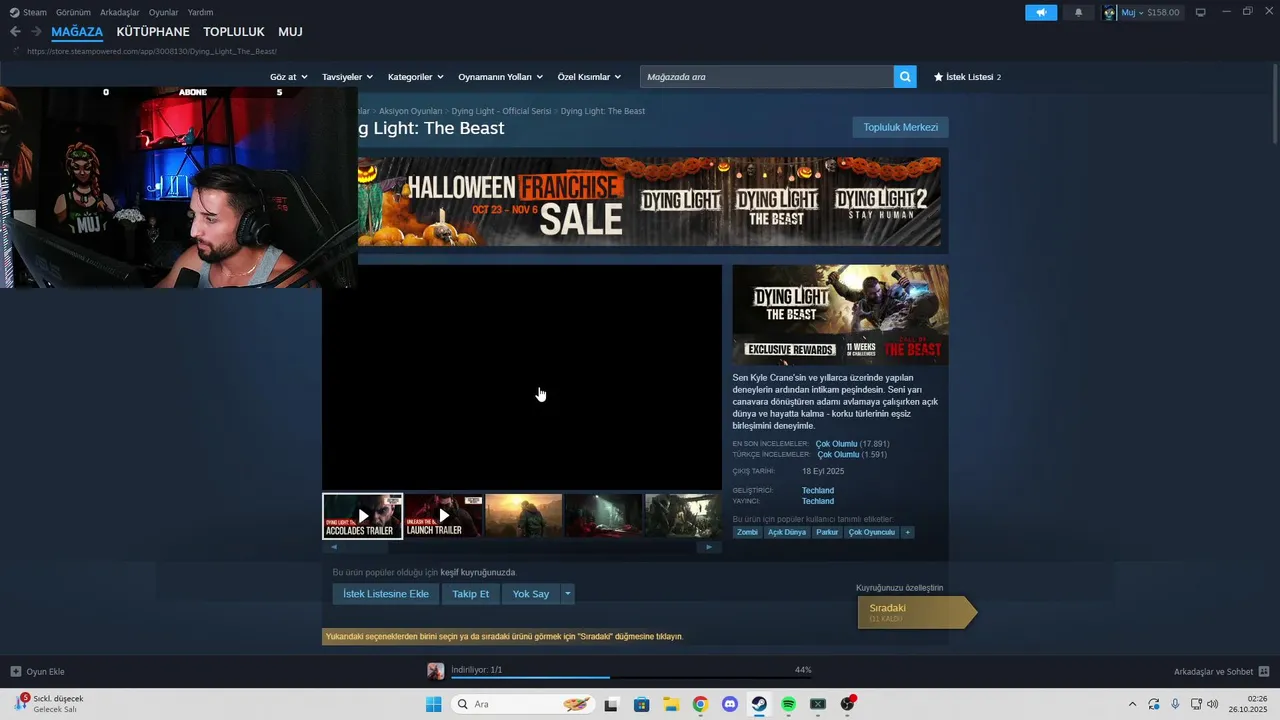Screen dimensions: 1280x720
Task: Open İstek Listesi wishlist star link
Action: [967, 77]
